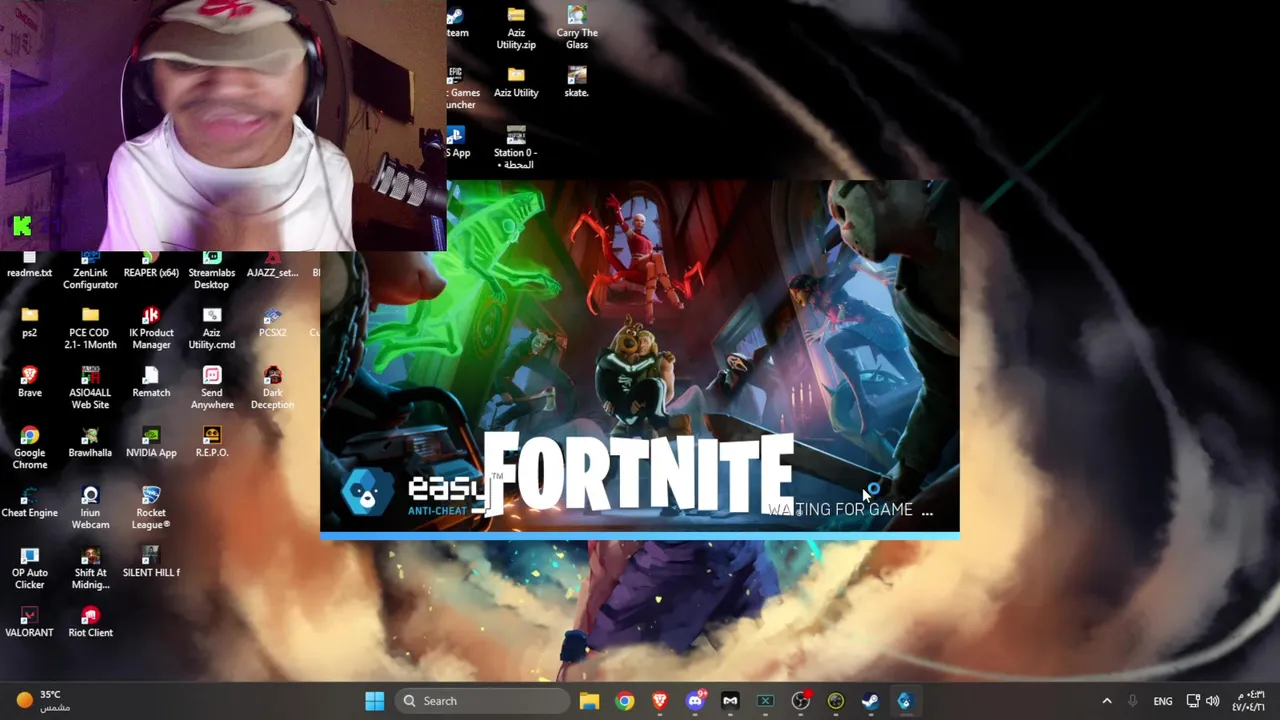The width and height of the screenshot is (1280, 720).
Task: Select the Aziz Utility folder icon
Action: [516, 82]
